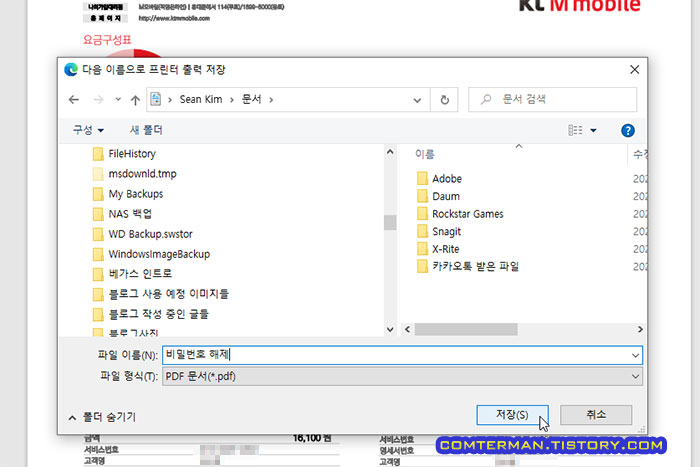The height and width of the screenshot is (467, 700).
Task: Open the 구성 menu
Action: [x=88, y=130]
